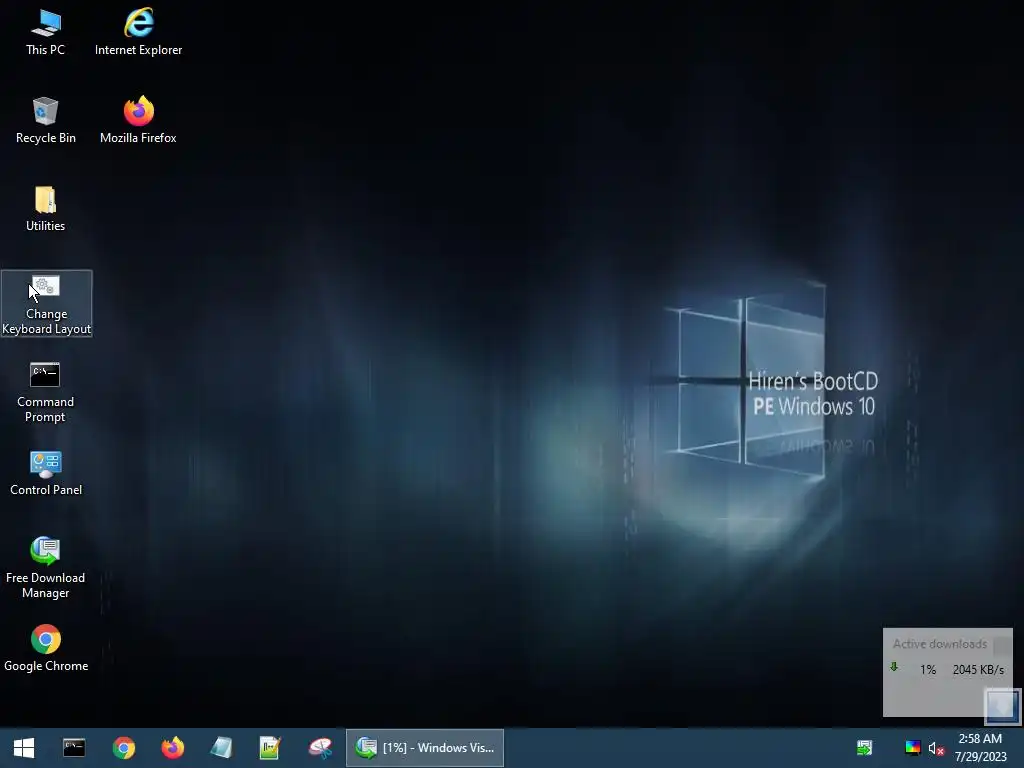The image size is (1024, 768).
Task: Select the Change Keyboard Layout icon
Action: [x=46, y=304]
